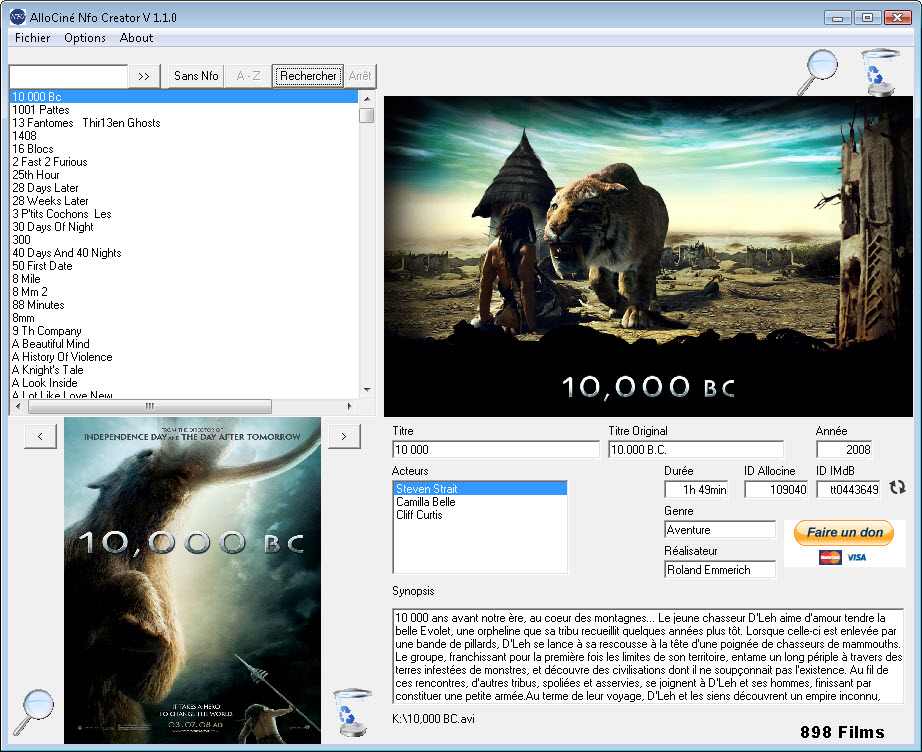The image size is (922, 752).
Task: Click the magnifier icon above the fanart image
Action: tap(817, 72)
